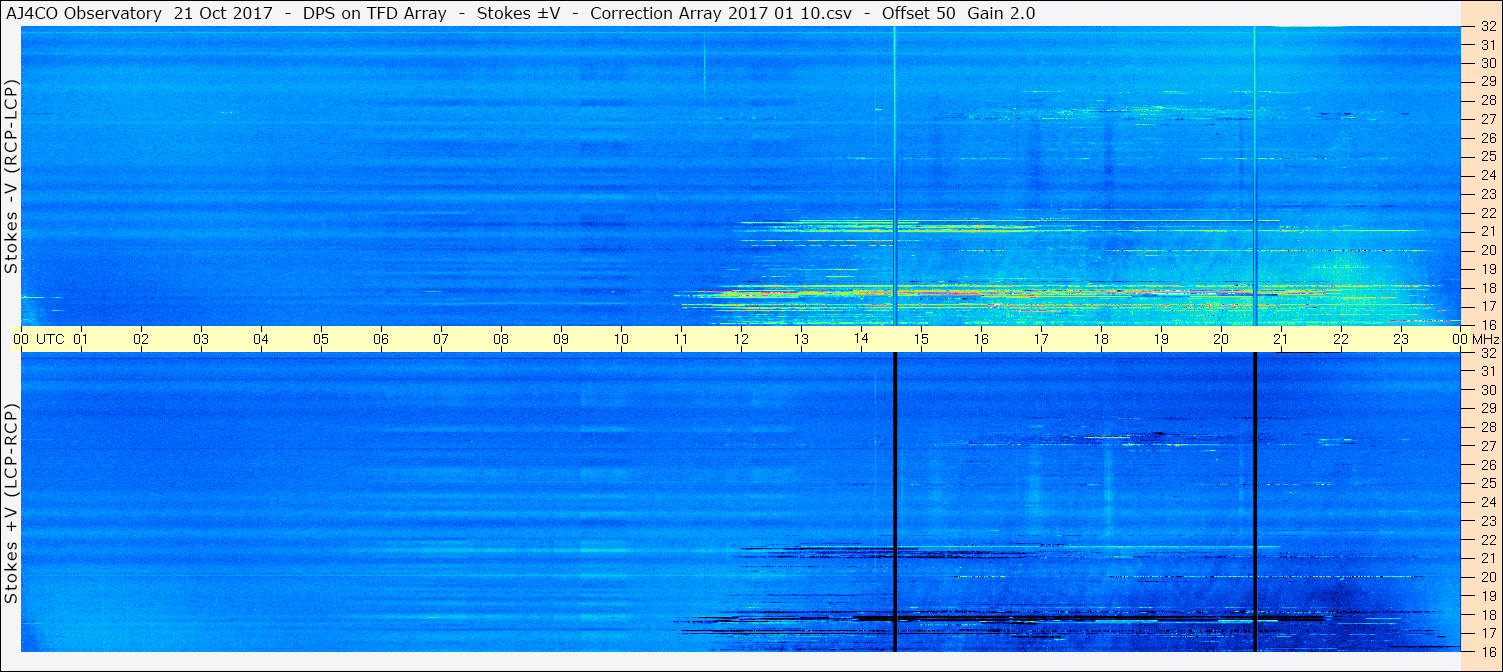Select the 20 hour tick on the time axis
The height and width of the screenshot is (672, 1503).
(1221, 339)
